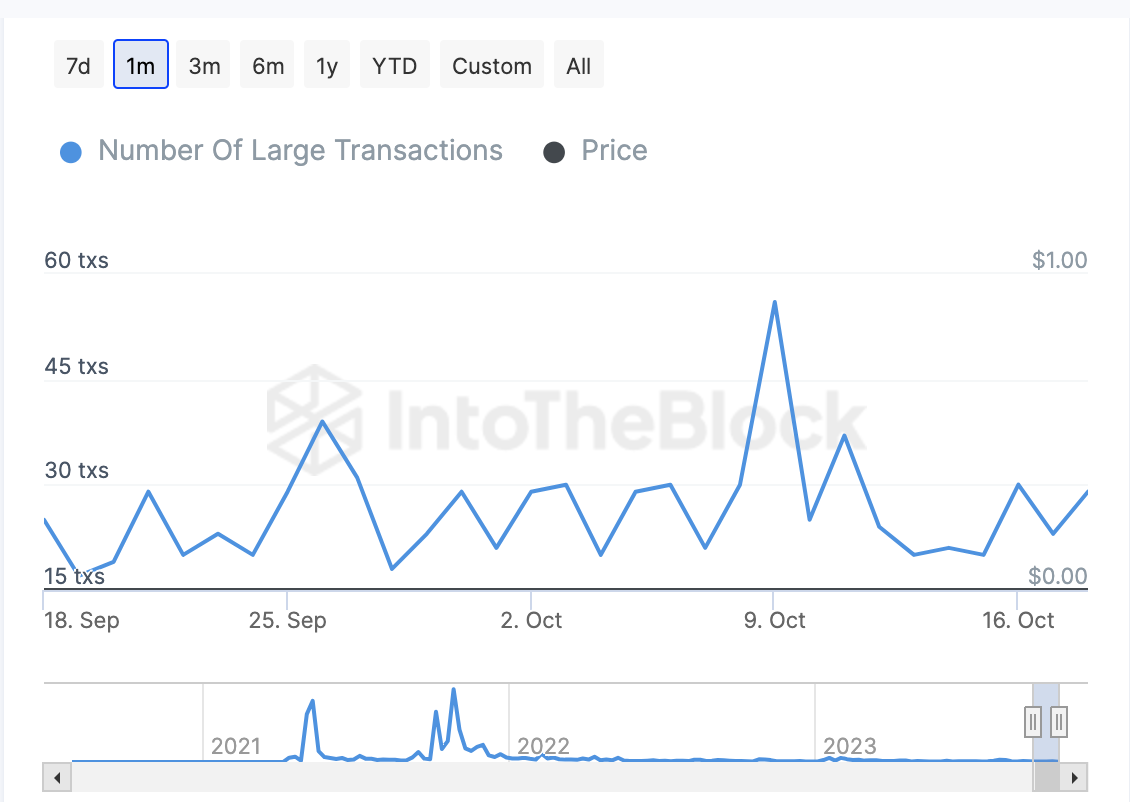Switch chart to 3m range
The height and width of the screenshot is (802, 1130).
click(x=204, y=65)
